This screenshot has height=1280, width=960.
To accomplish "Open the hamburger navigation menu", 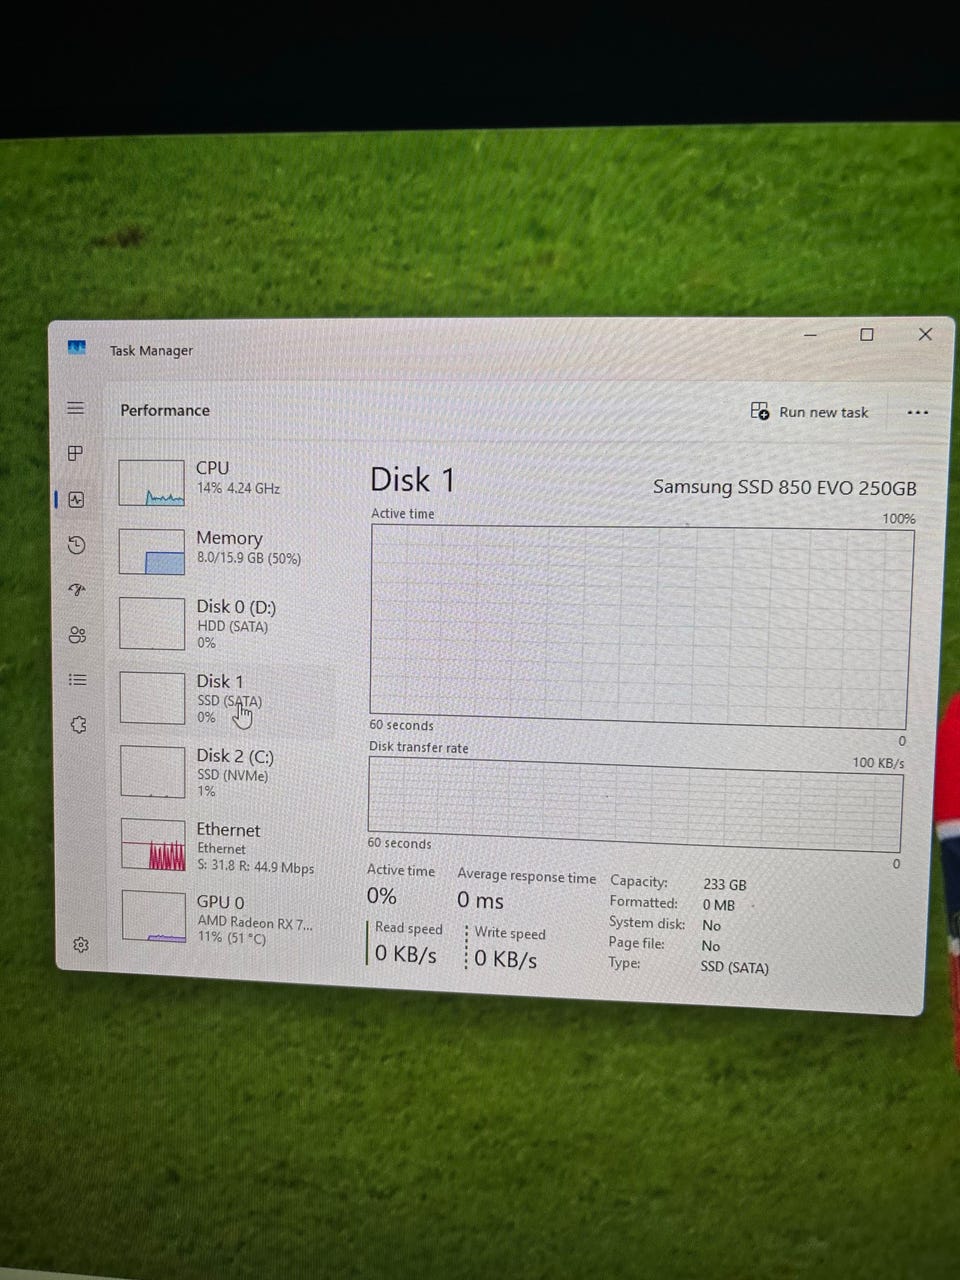I will pyautogui.click(x=76, y=408).
